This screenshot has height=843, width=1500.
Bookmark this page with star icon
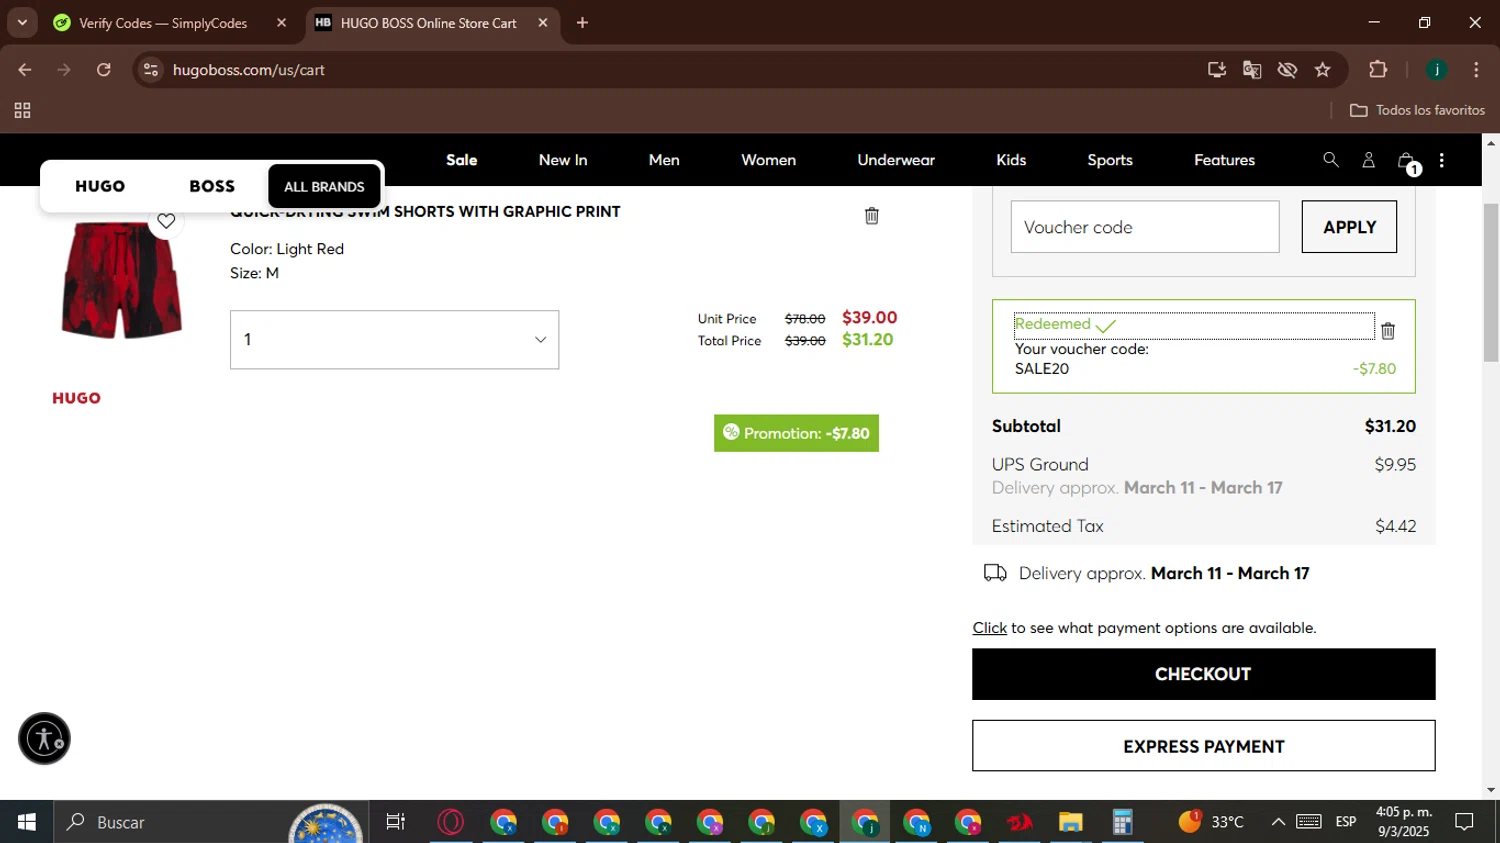1323,70
